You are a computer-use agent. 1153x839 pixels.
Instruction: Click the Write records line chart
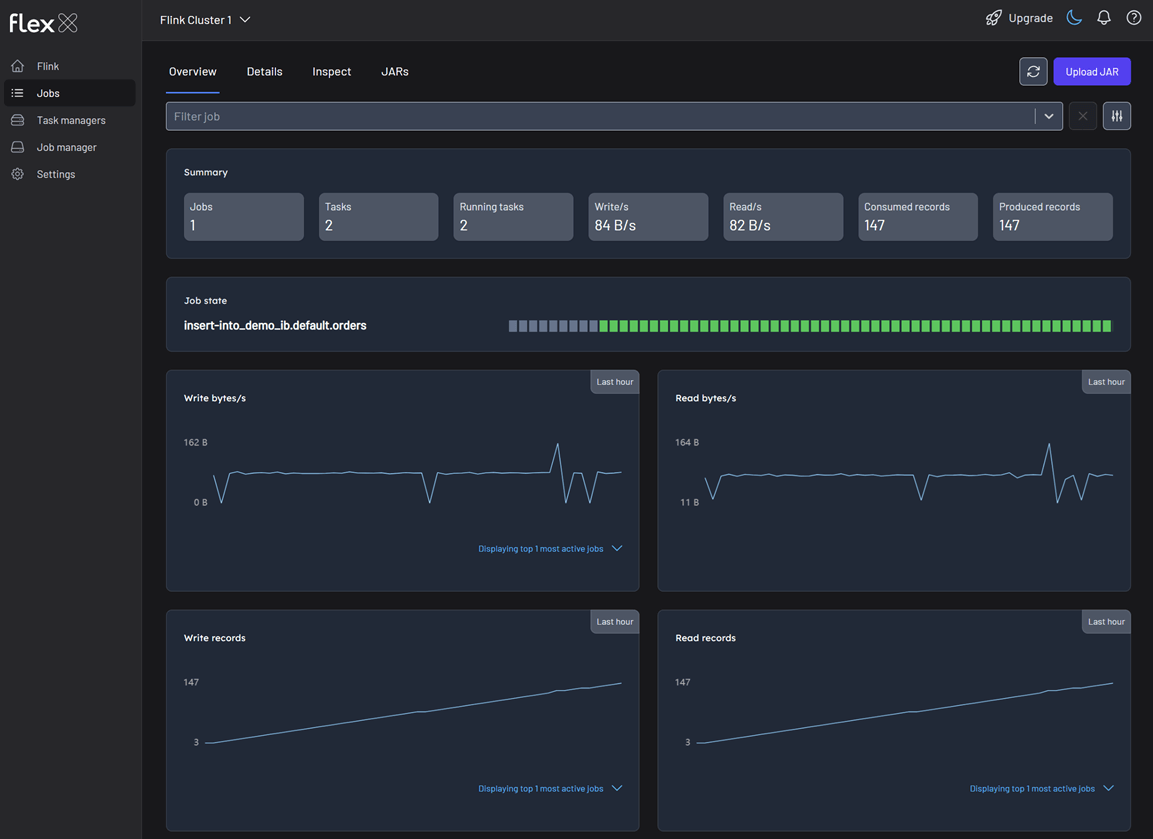[413, 713]
